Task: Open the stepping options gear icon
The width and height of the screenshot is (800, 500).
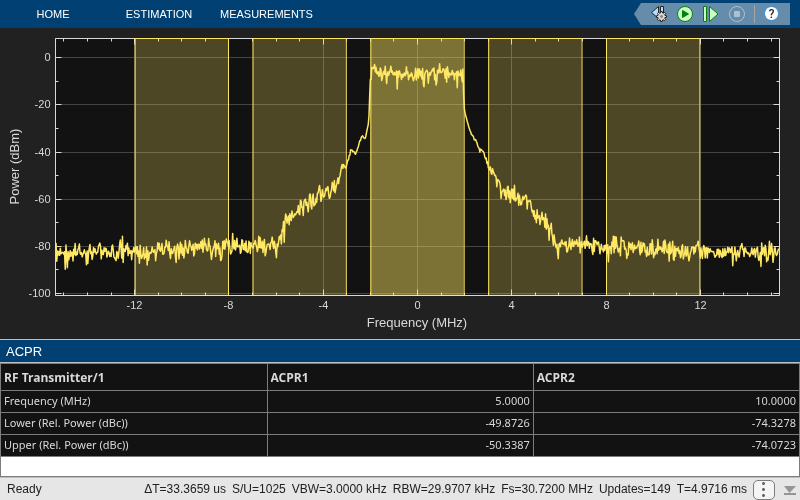Action: pyautogui.click(x=659, y=14)
